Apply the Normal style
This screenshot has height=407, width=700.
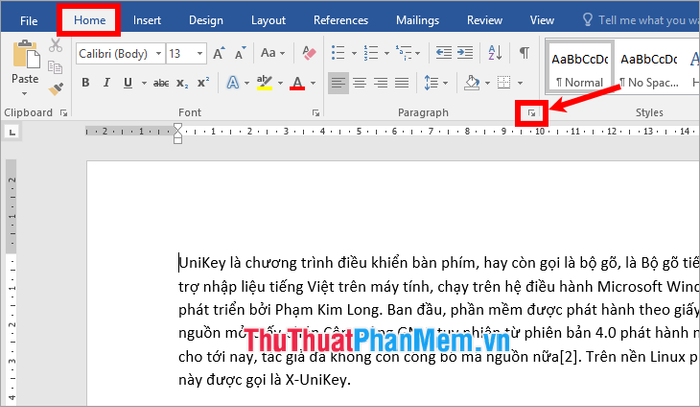tap(579, 67)
